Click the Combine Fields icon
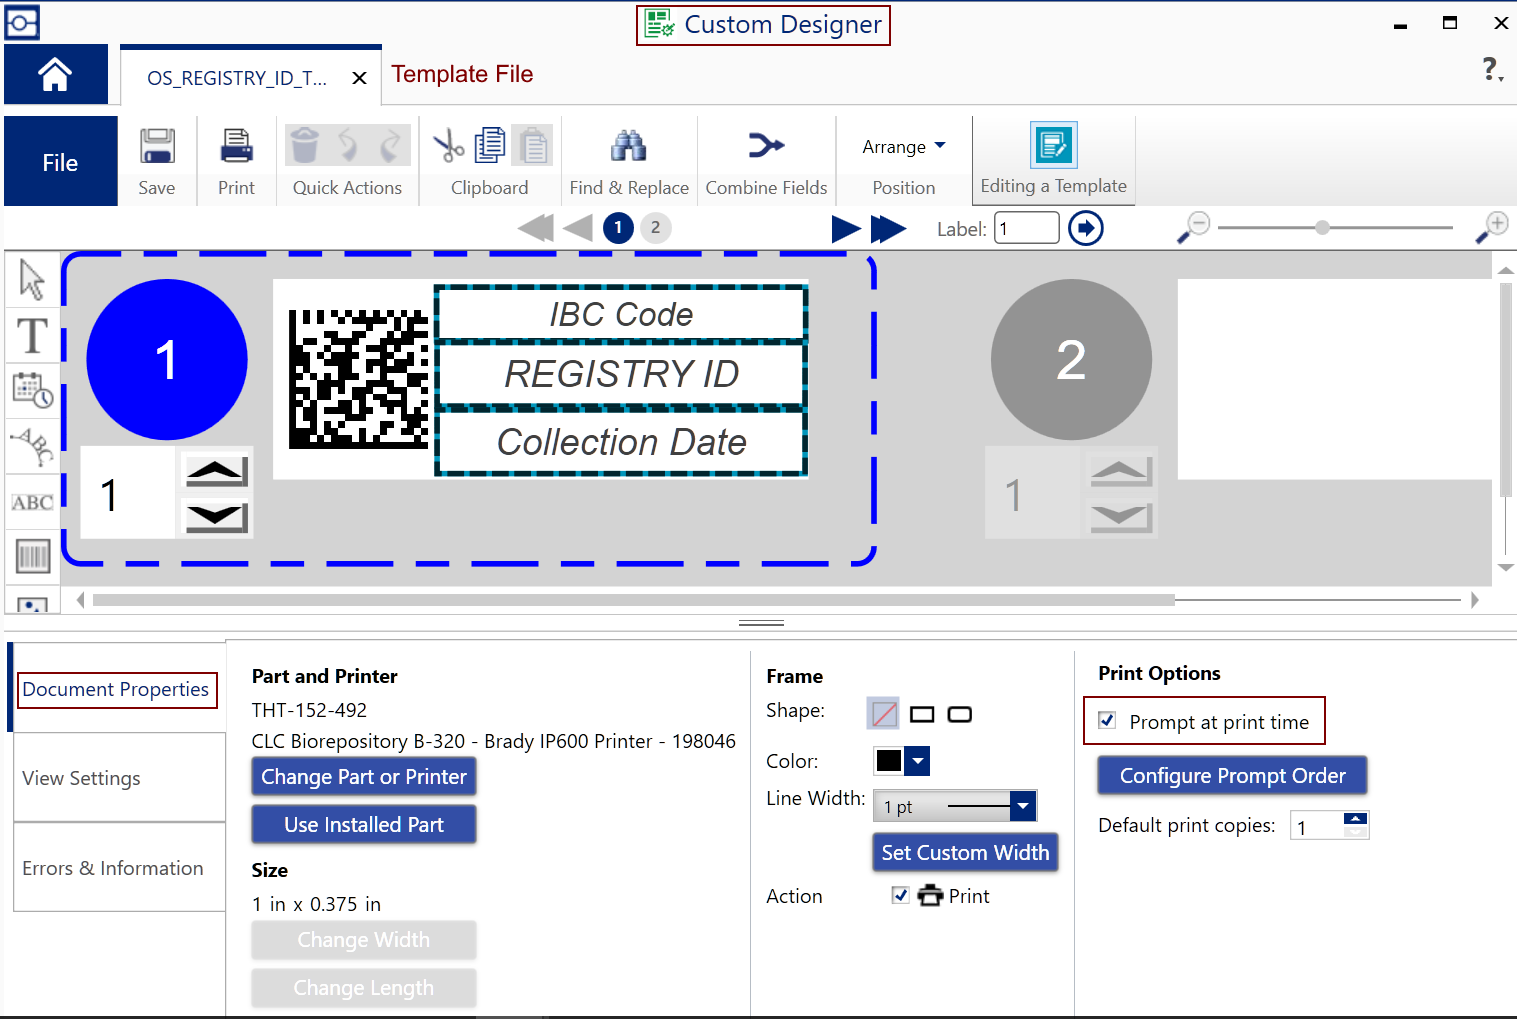Viewport: 1517px width, 1019px height. coord(766,146)
